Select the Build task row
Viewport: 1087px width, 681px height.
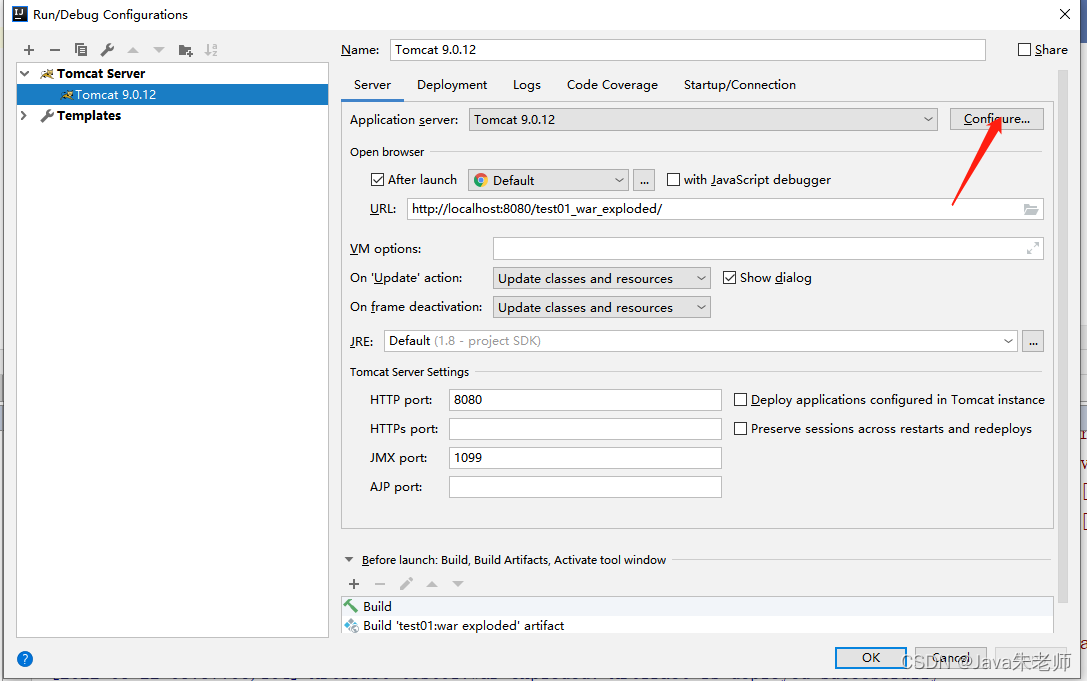tap(697, 606)
